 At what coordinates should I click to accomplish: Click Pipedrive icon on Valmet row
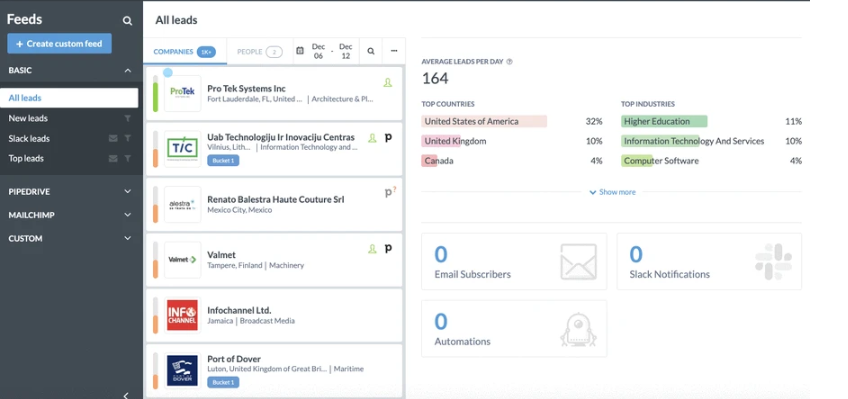coord(388,249)
